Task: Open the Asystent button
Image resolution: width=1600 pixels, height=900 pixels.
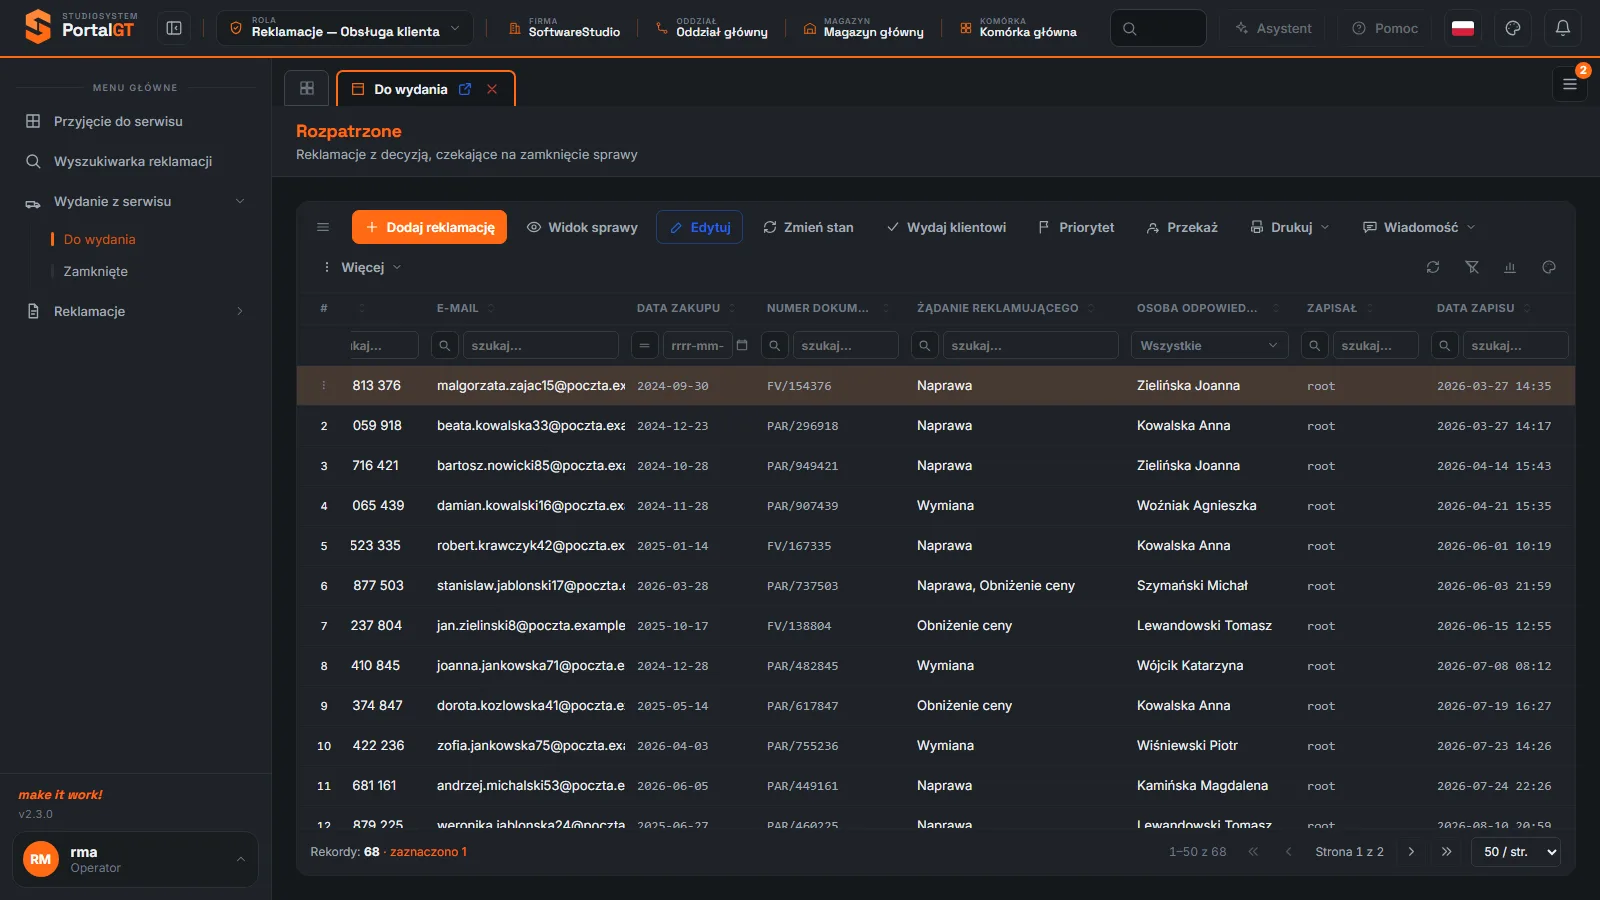Action: 1272,28
